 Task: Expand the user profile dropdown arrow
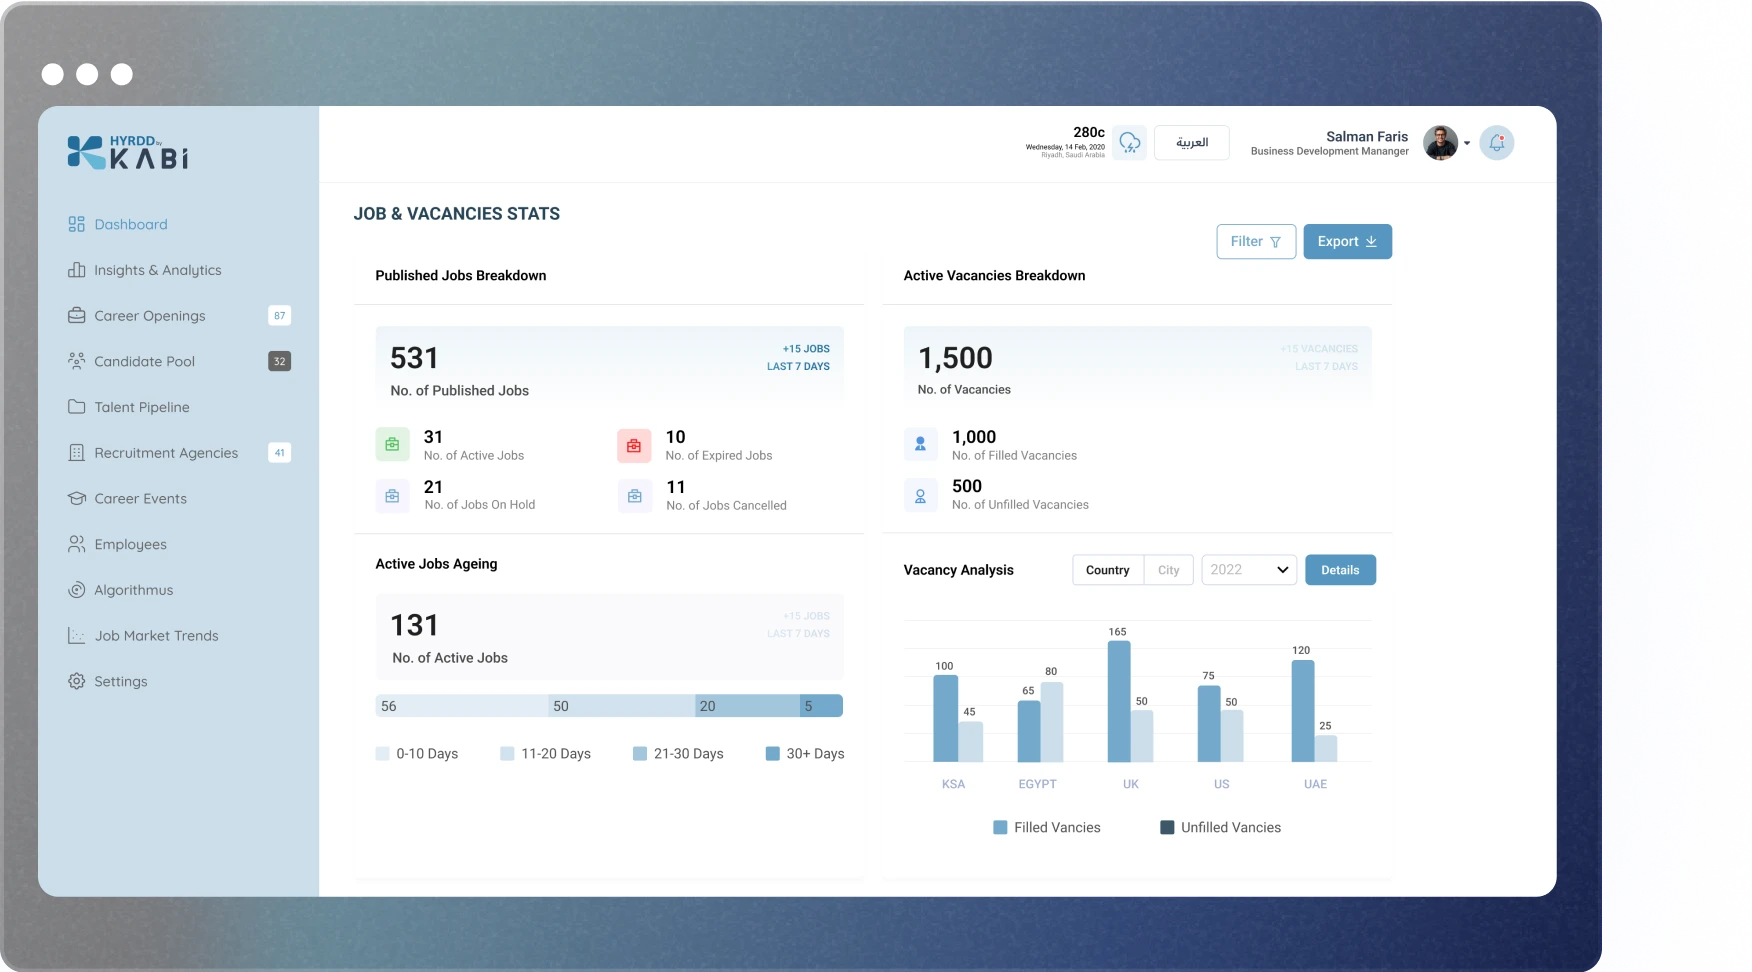[1467, 144]
